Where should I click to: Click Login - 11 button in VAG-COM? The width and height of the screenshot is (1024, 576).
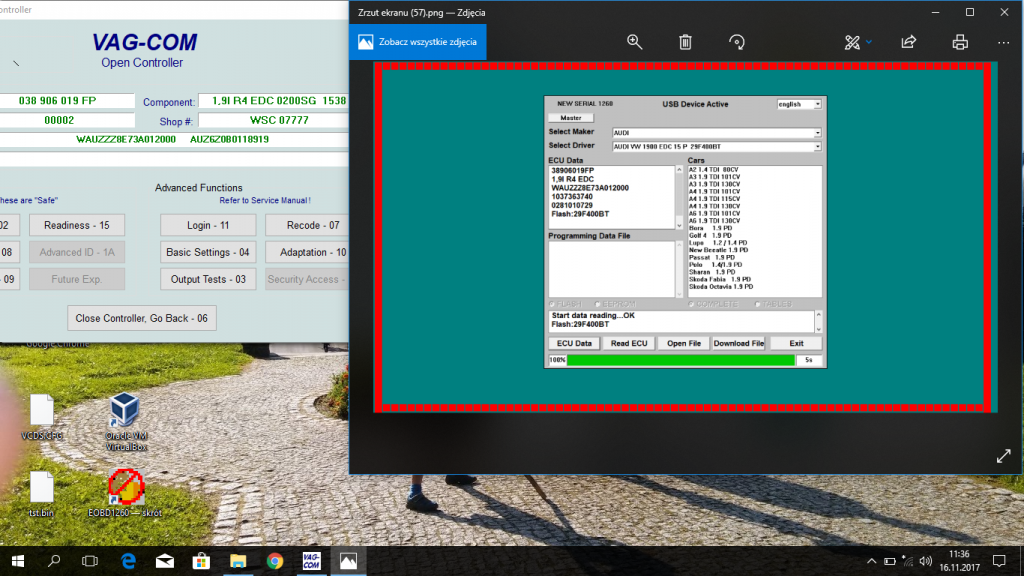tap(208, 225)
